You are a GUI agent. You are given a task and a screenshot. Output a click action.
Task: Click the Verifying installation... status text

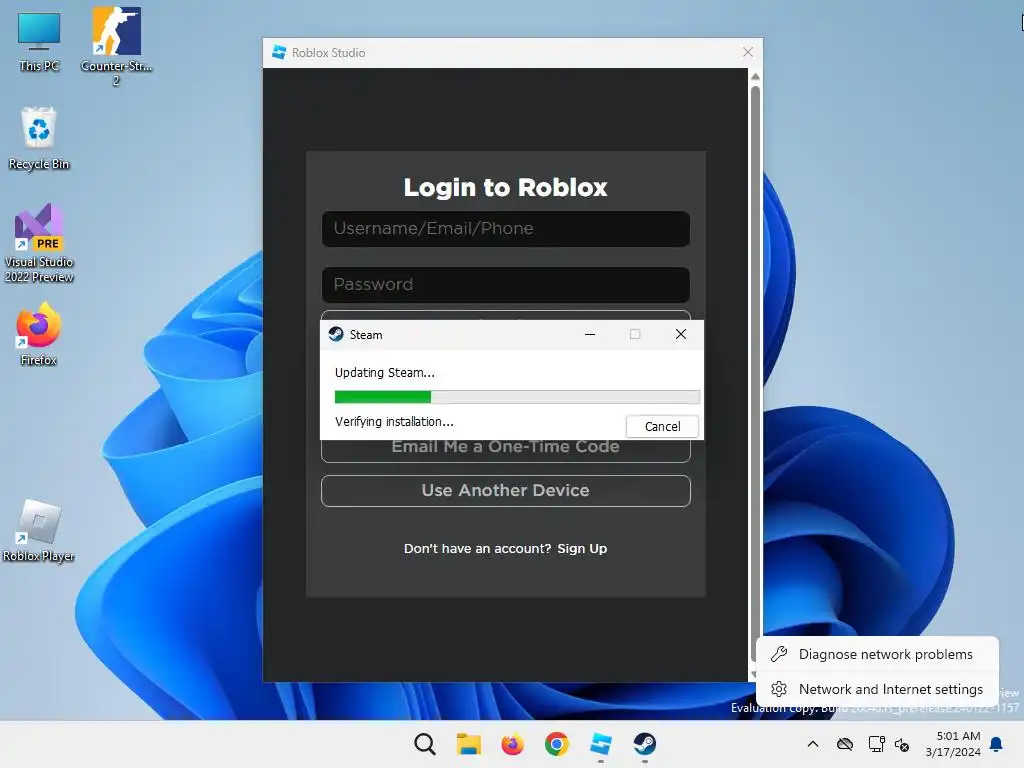394,421
